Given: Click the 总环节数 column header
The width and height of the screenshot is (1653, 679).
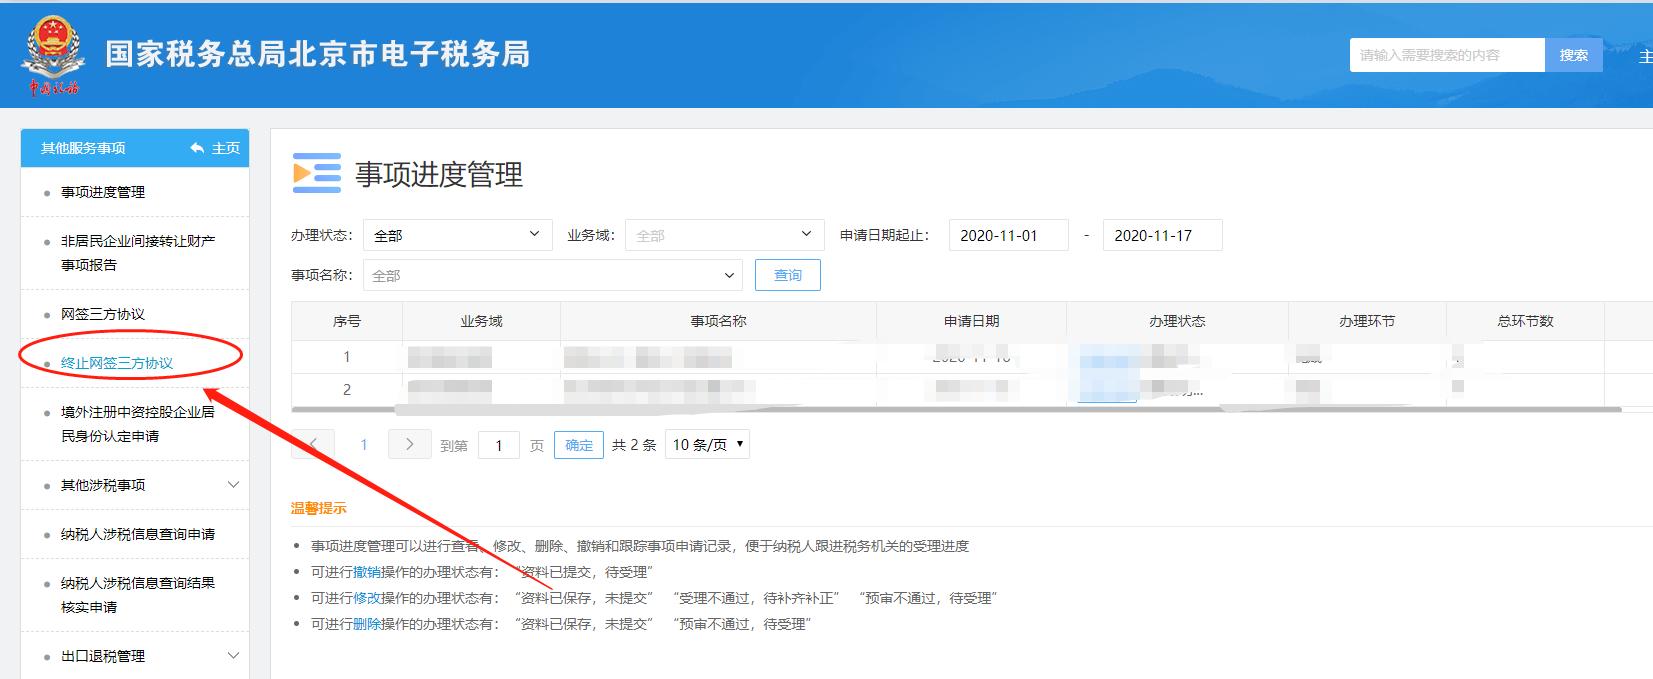Looking at the screenshot, I should pos(1525,321).
